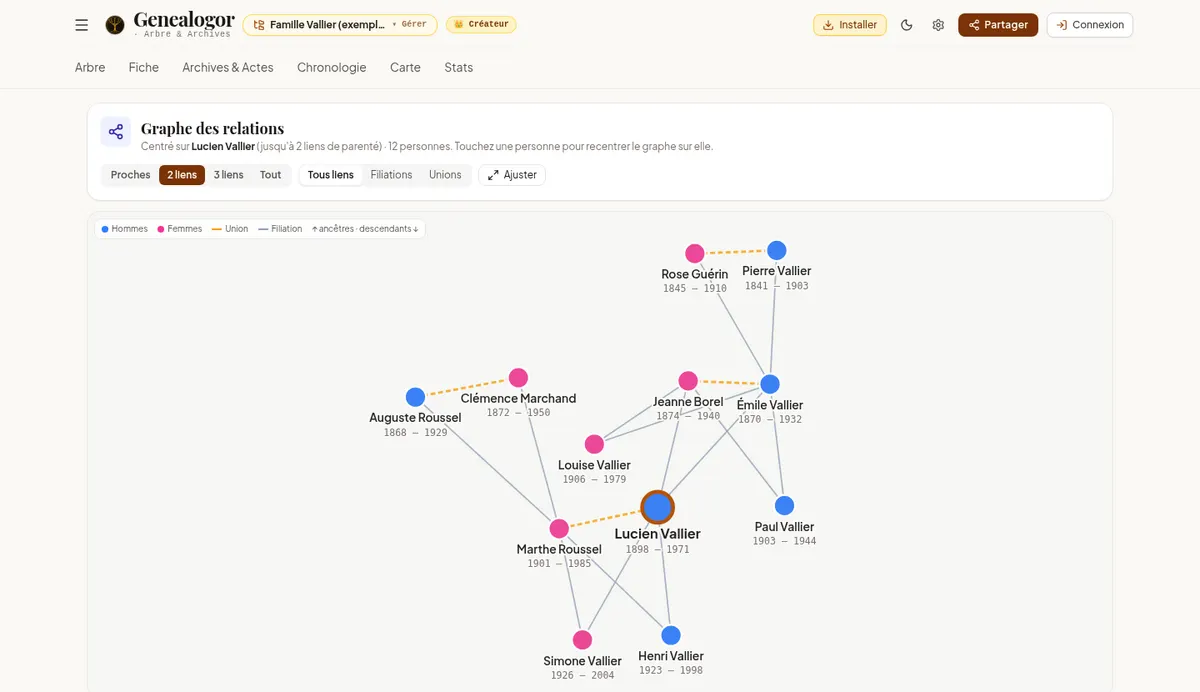Click the Filiation legend entry
The height and width of the screenshot is (692, 1200).
point(280,229)
